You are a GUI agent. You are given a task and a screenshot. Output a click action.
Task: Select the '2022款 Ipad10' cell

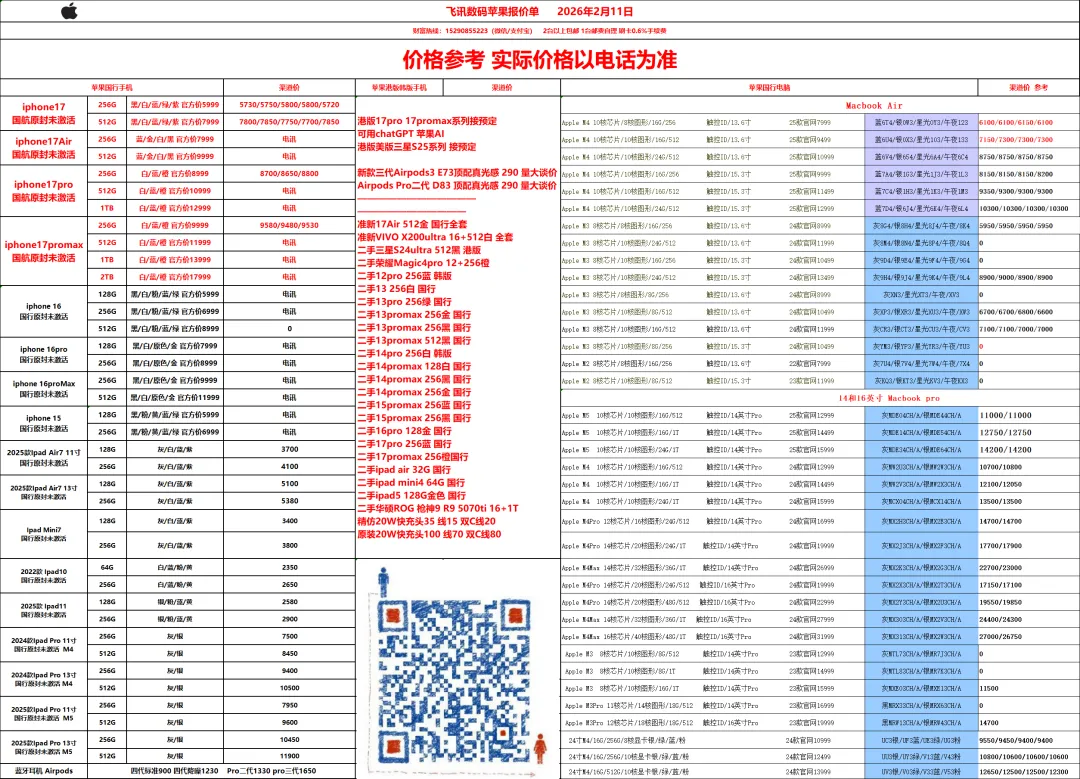pos(43,576)
